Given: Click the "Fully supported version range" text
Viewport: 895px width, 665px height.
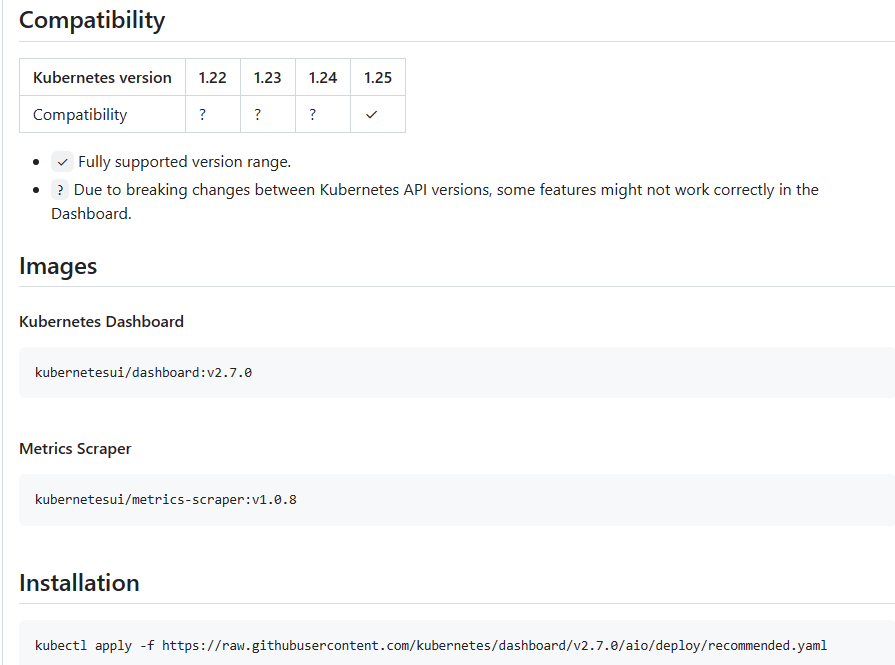Looking at the screenshot, I should (184, 162).
